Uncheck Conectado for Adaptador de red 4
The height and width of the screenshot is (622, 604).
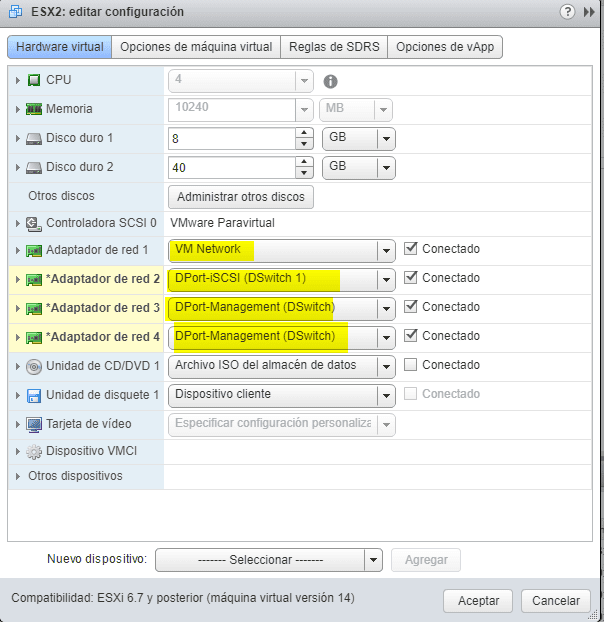[410, 336]
